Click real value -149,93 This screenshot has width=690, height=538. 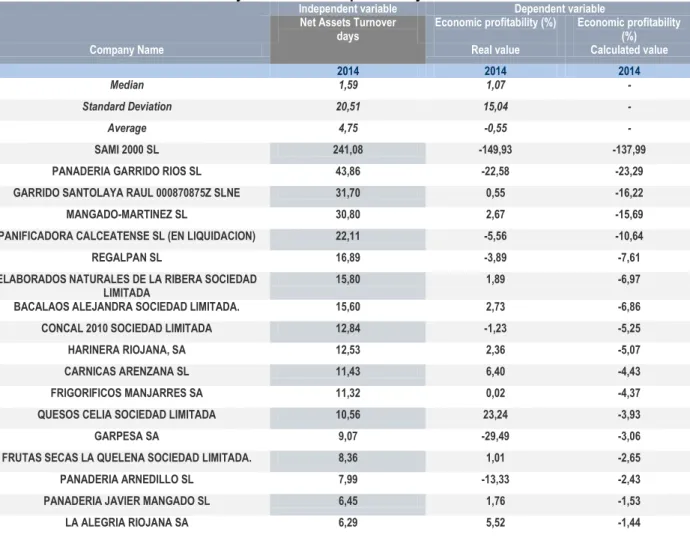click(x=495, y=150)
